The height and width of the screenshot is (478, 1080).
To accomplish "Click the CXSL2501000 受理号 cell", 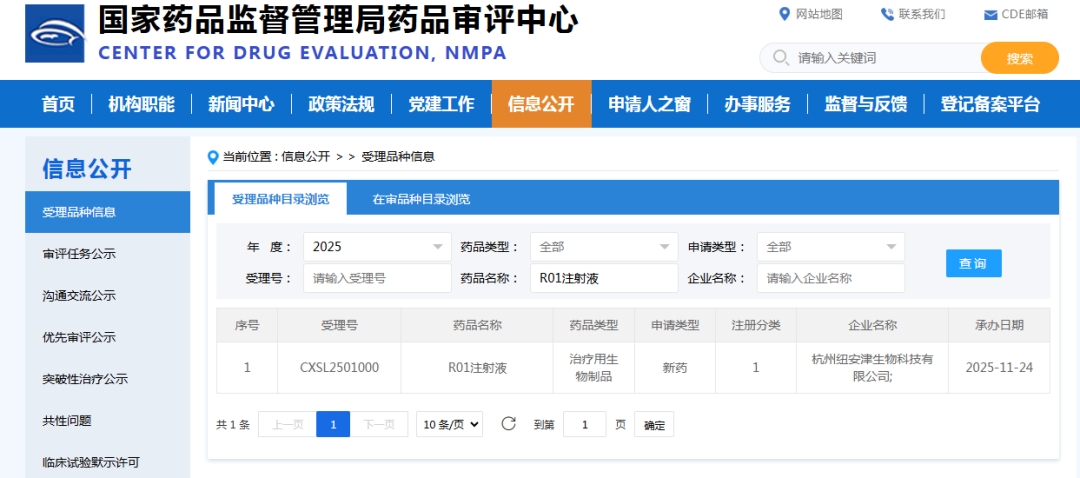I will (x=340, y=368).
